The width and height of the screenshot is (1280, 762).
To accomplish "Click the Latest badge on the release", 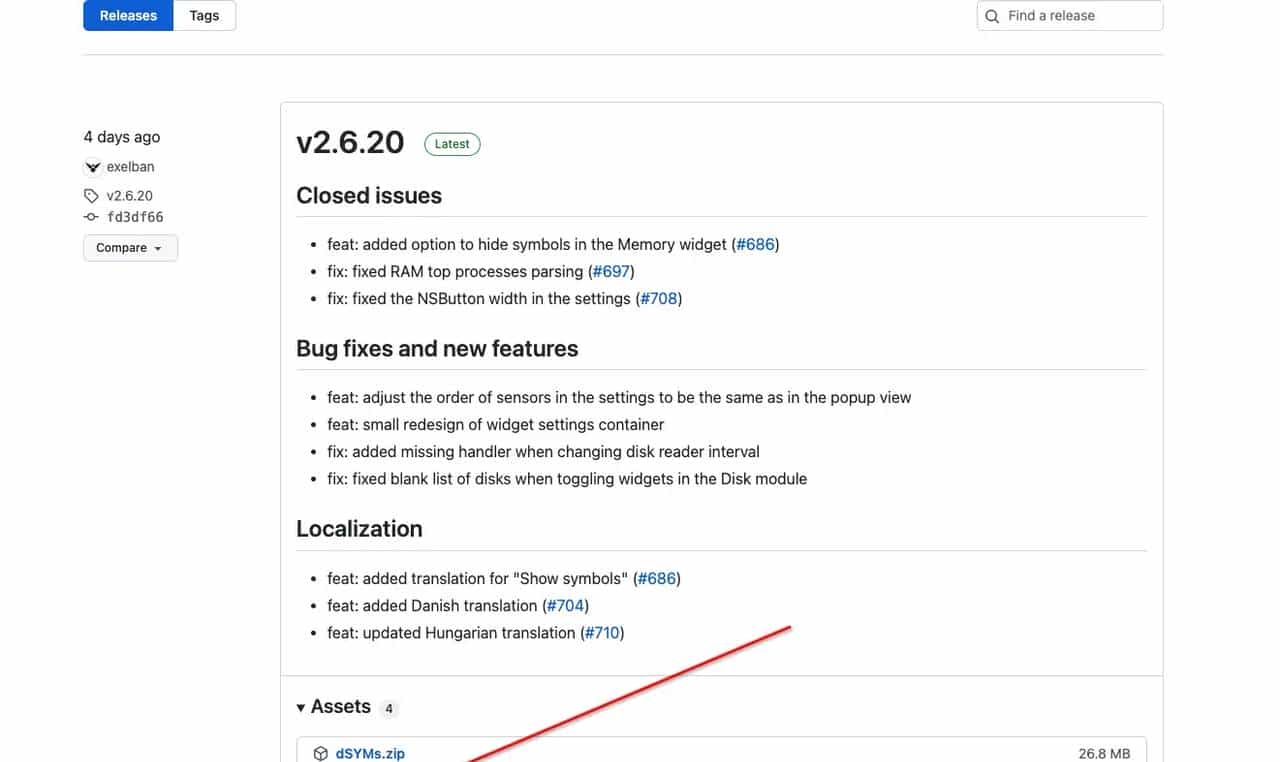I will click(452, 143).
